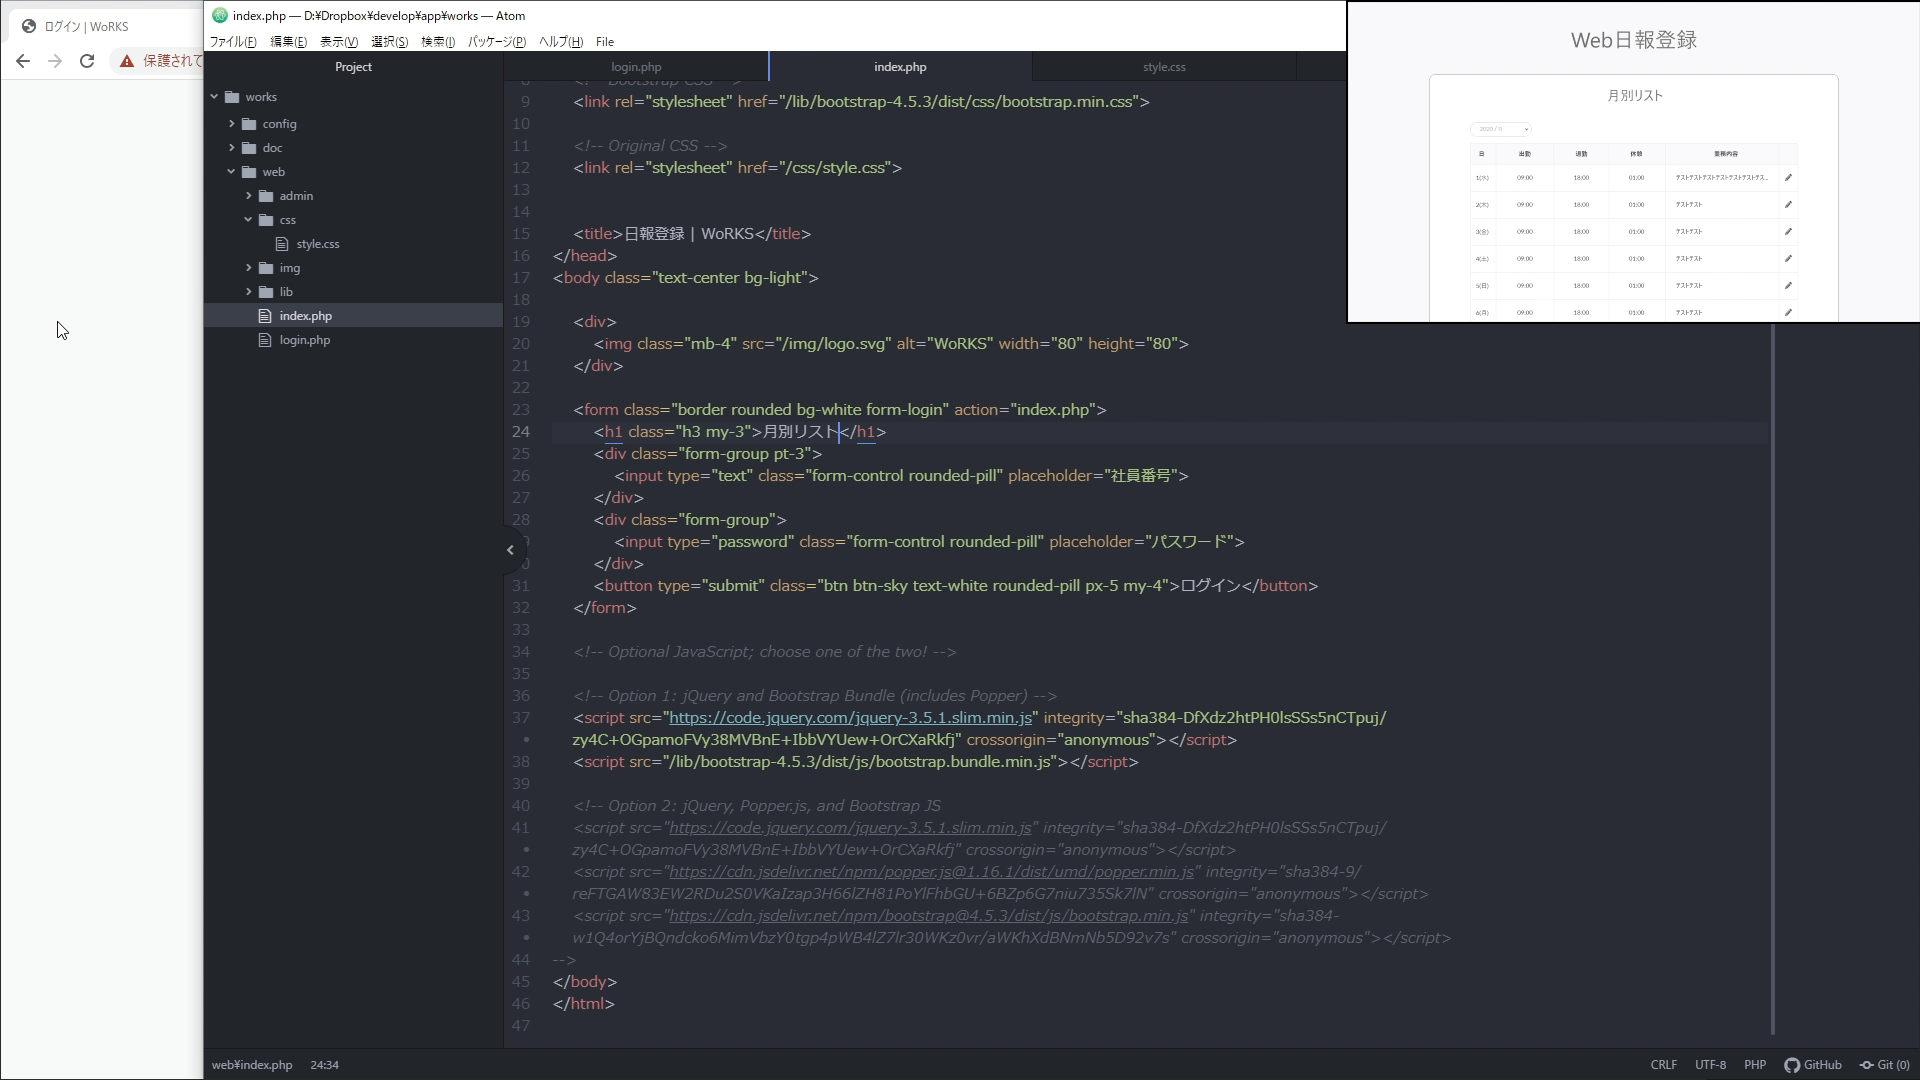Screen dimensions: 1920x1080
Task: Click the img folder icon
Action: pyautogui.click(x=266, y=268)
